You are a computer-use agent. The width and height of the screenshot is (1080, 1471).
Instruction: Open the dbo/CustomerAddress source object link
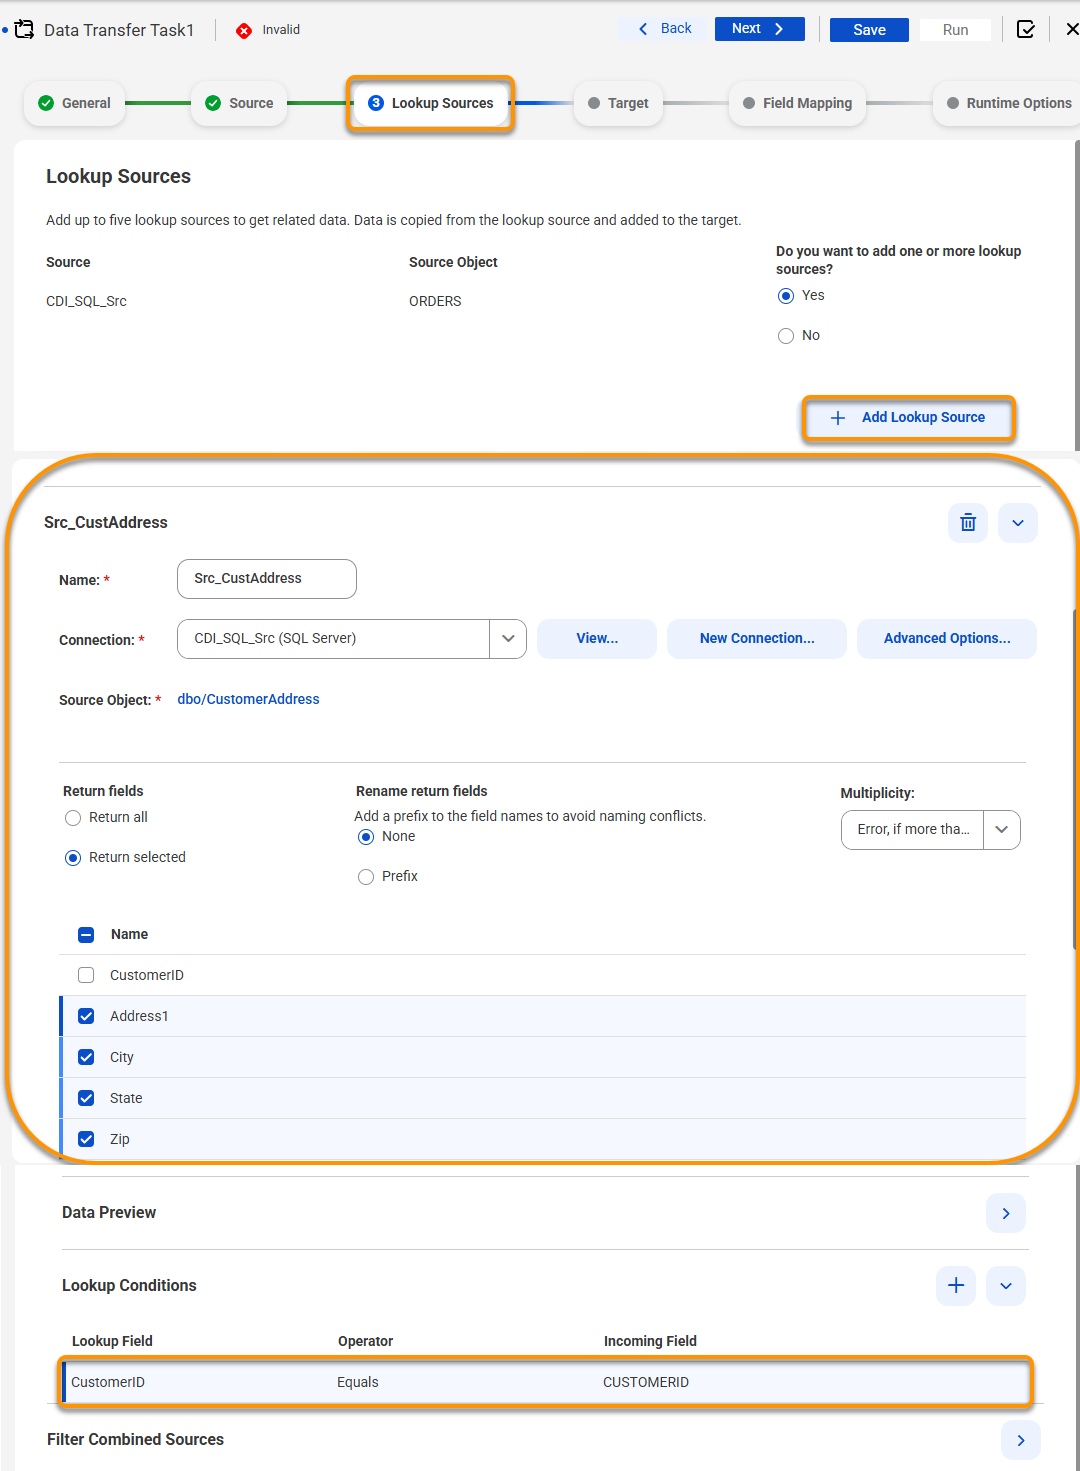pos(248,699)
